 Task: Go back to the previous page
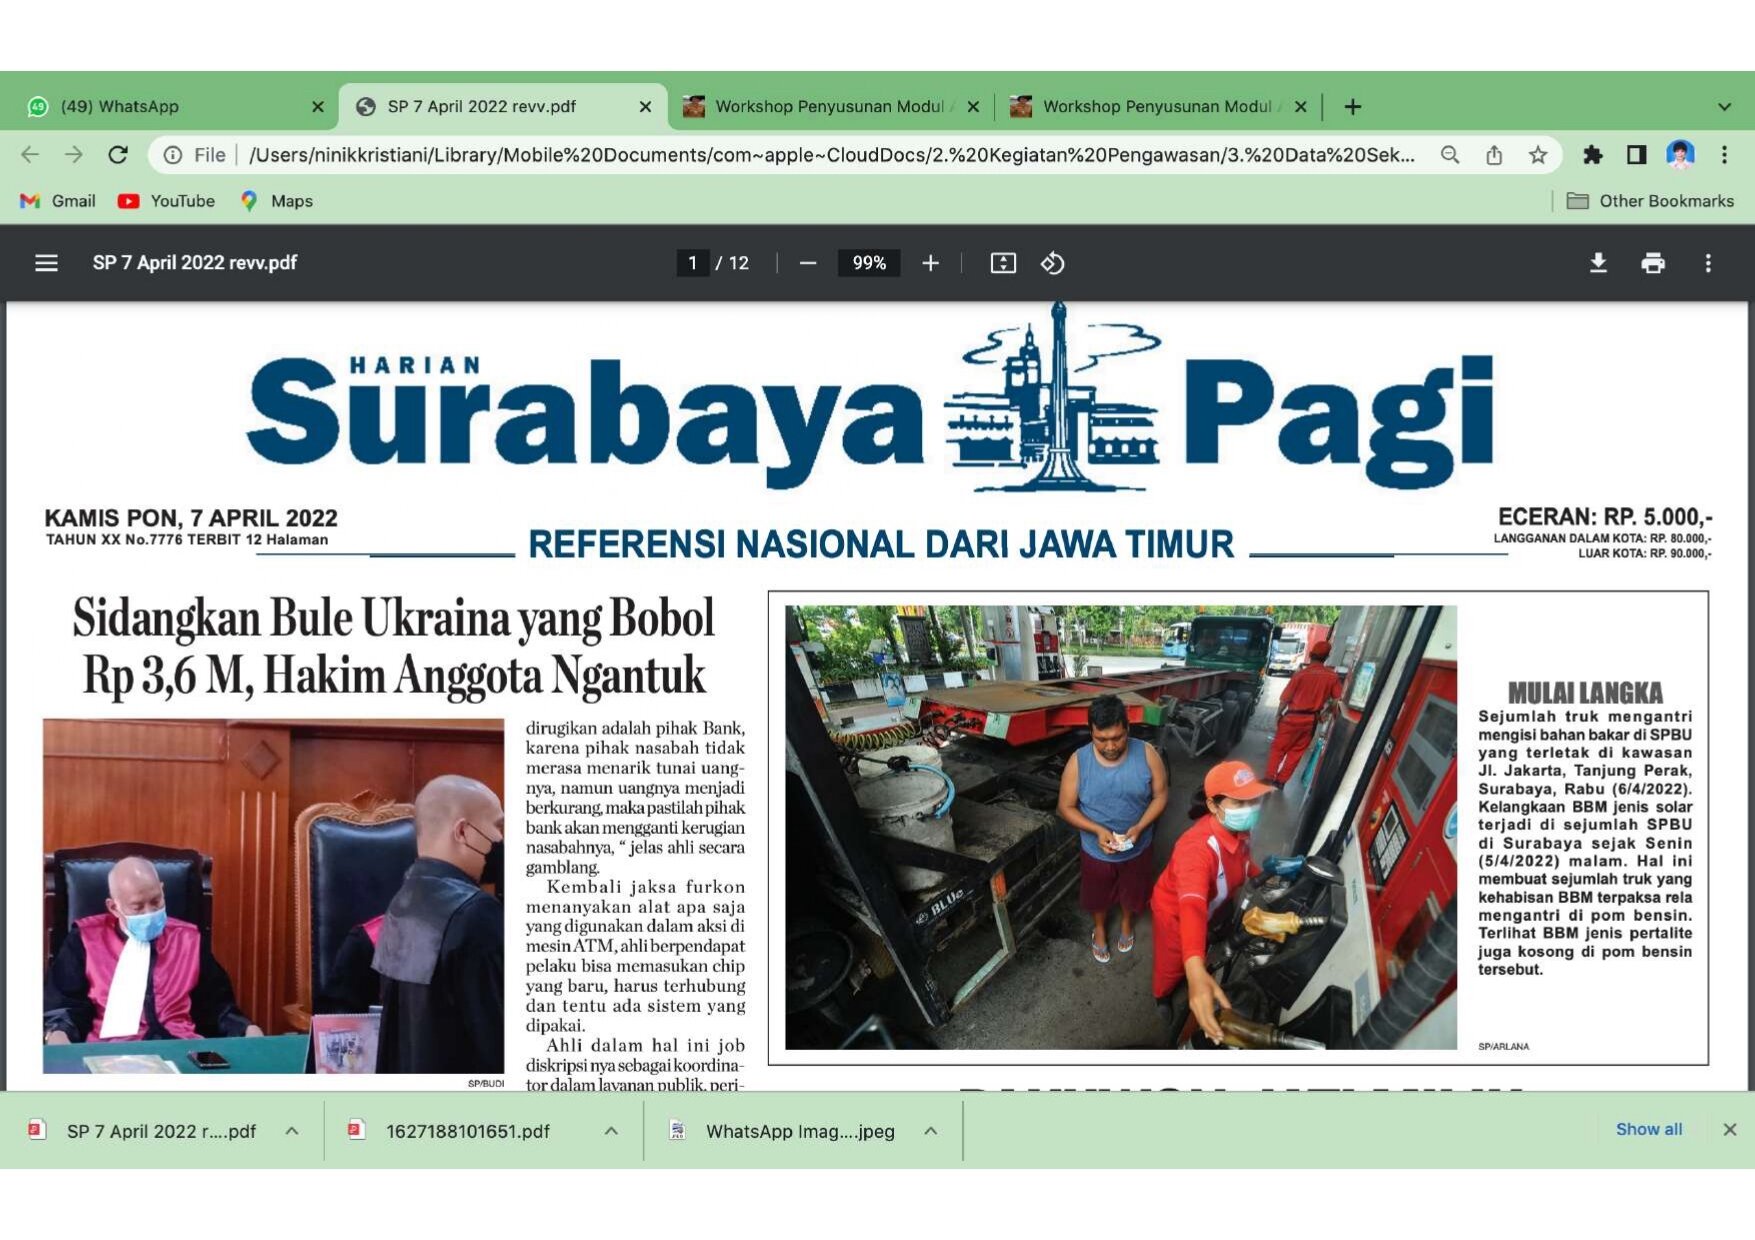(31, 155)
